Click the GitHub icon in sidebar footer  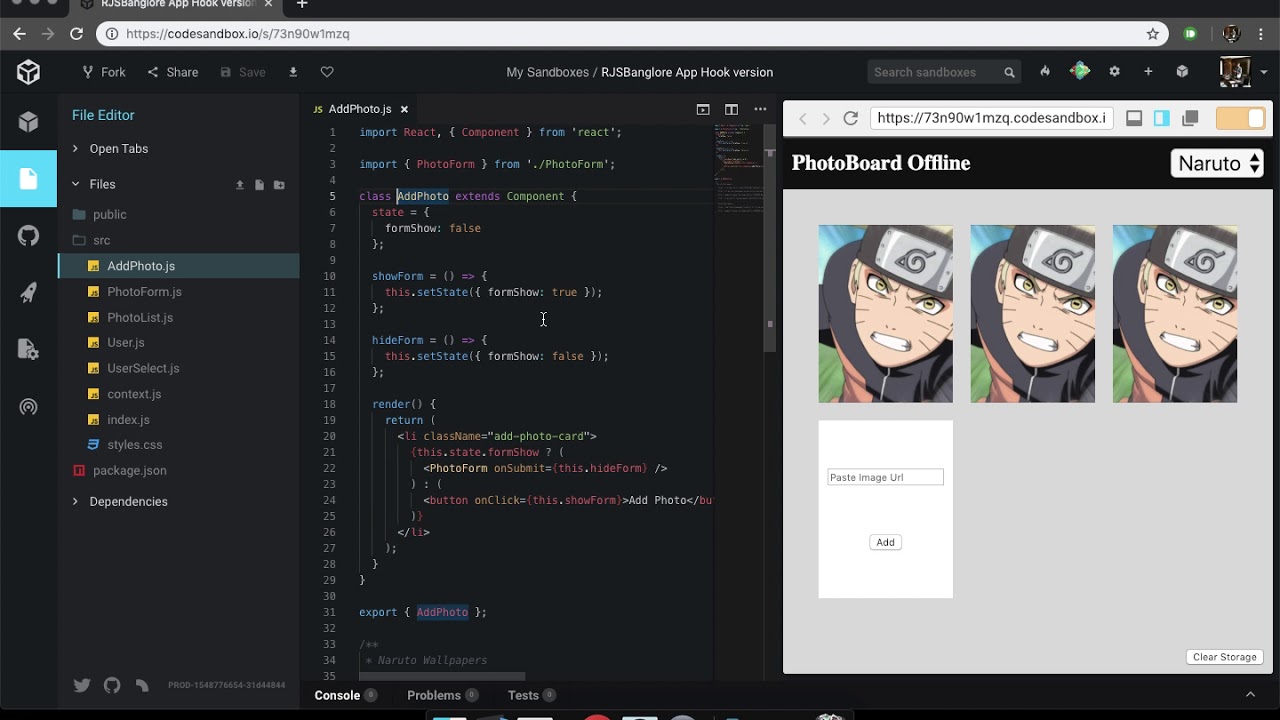tap(112, 685)
